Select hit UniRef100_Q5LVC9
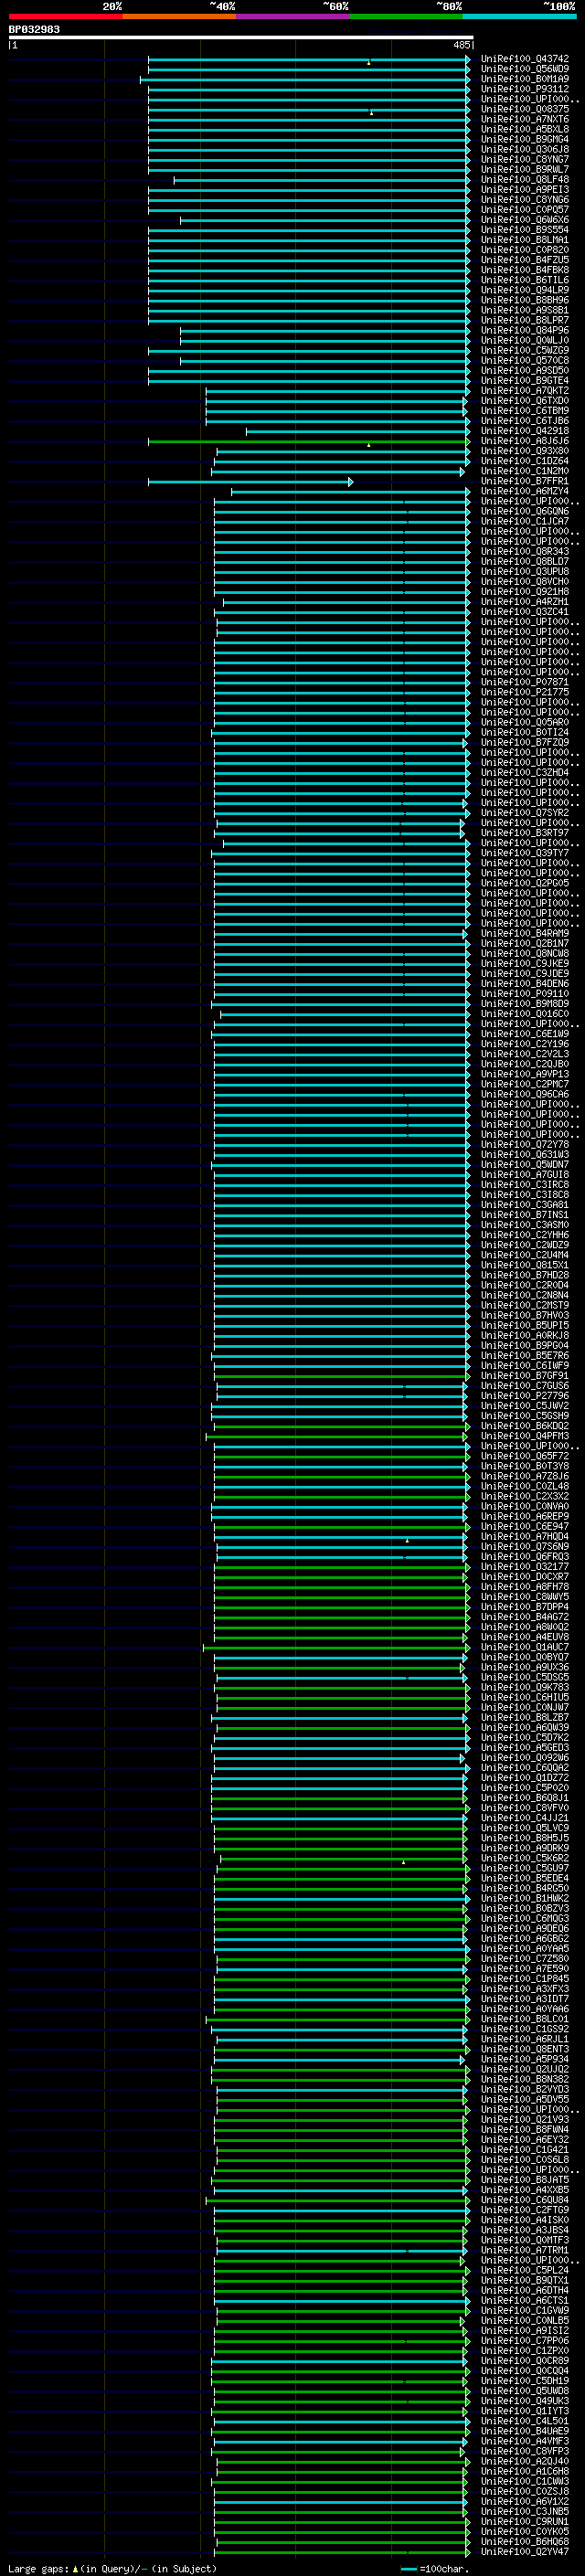This screenshot has height=2576, width=585. pos(524,1829)
